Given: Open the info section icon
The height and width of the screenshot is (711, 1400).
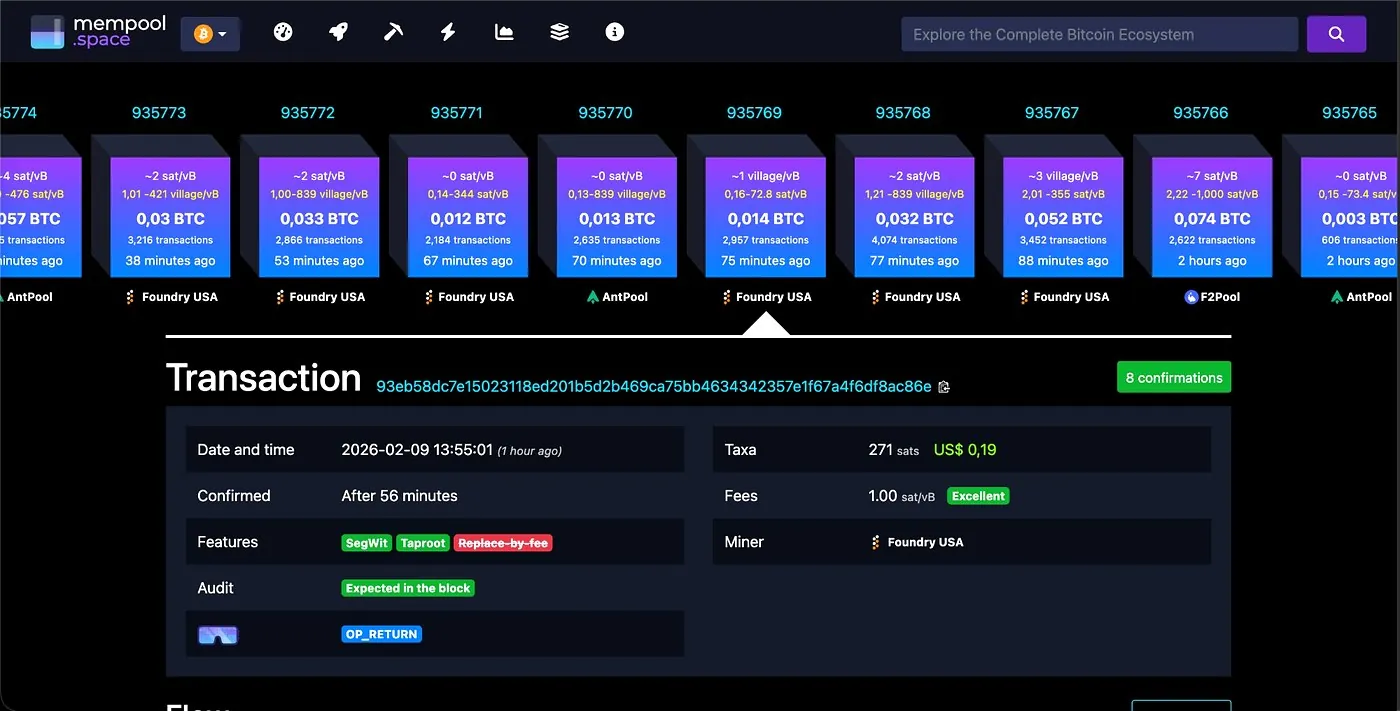Looking at the screenshot, I should pyautogui.click(x=615, y=31).
